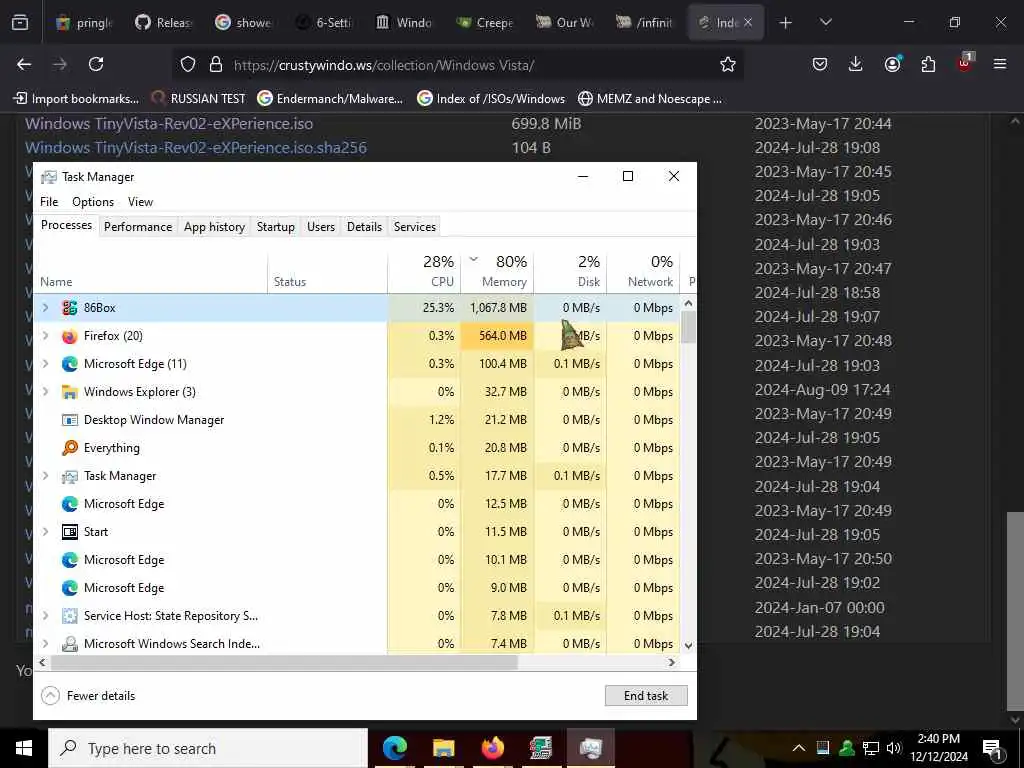Viewport: 1024px width, 768px height.
Task: Expand the Firefox (20) process group
Action: tap(46, 336)
